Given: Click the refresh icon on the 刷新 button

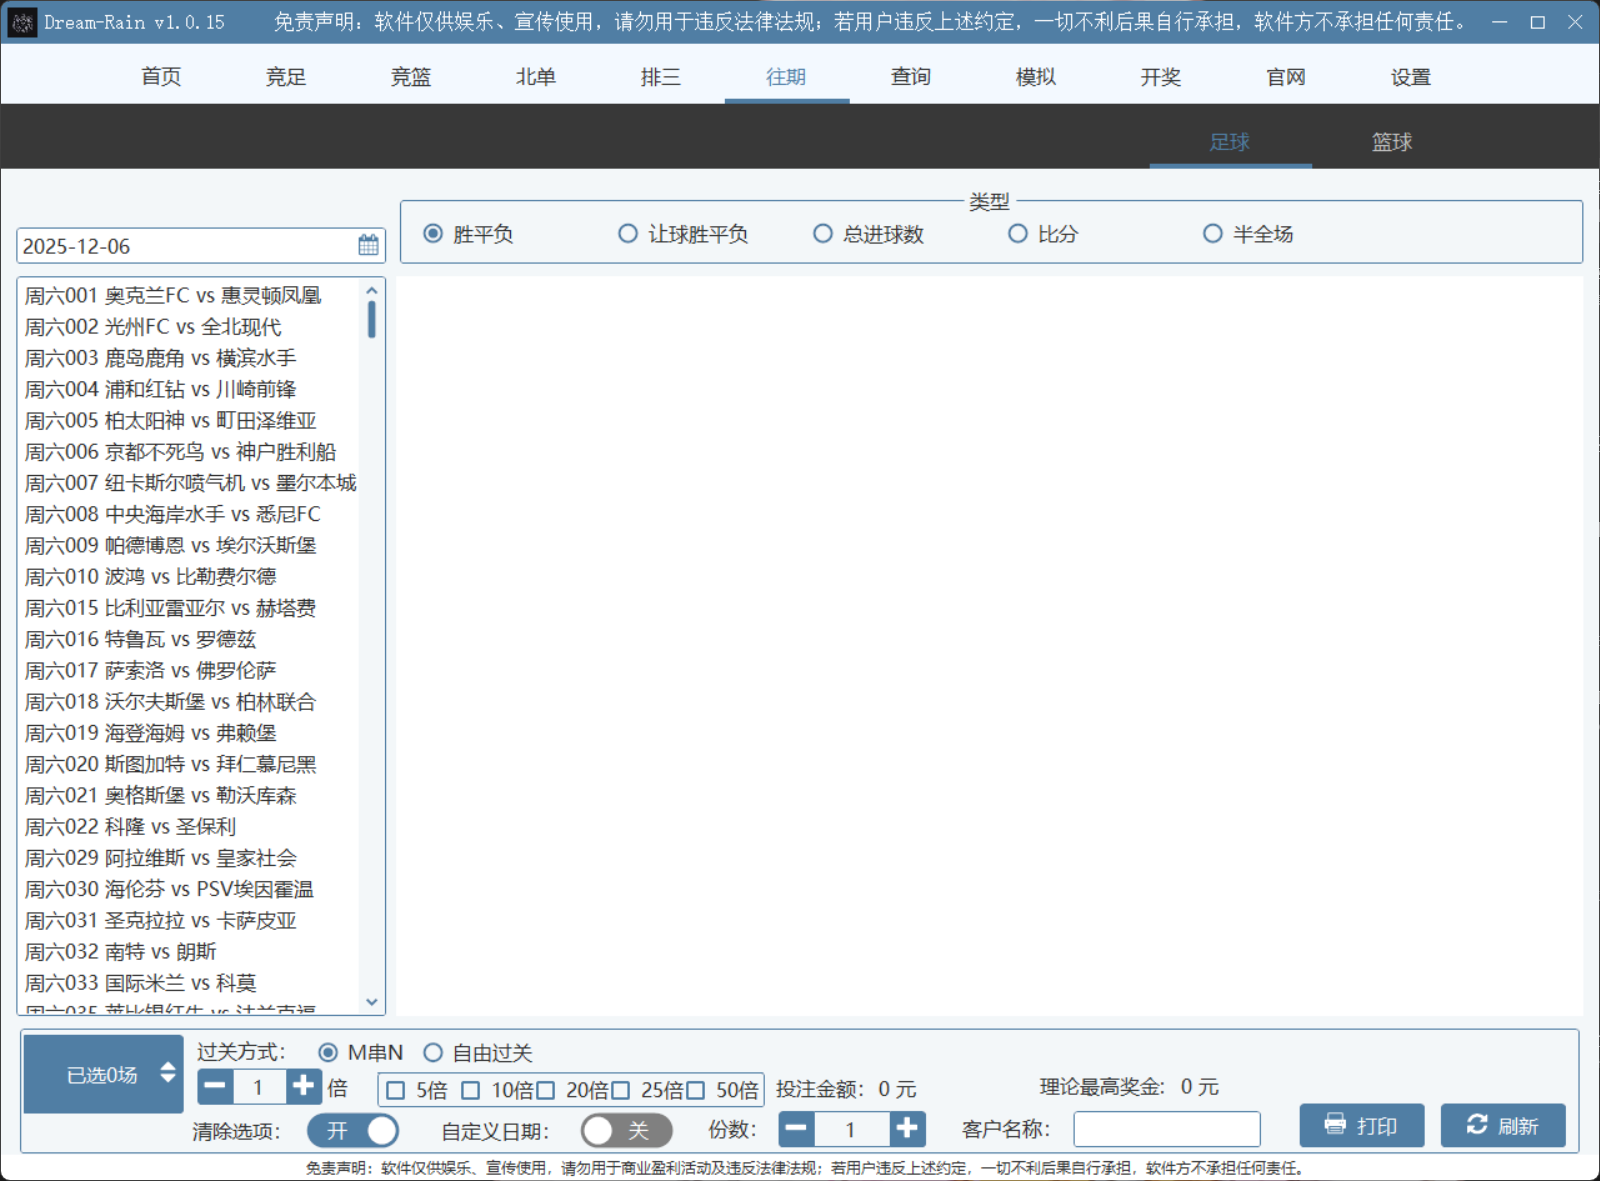Looking at the screenshot, I should (x=1478, y=1124).
